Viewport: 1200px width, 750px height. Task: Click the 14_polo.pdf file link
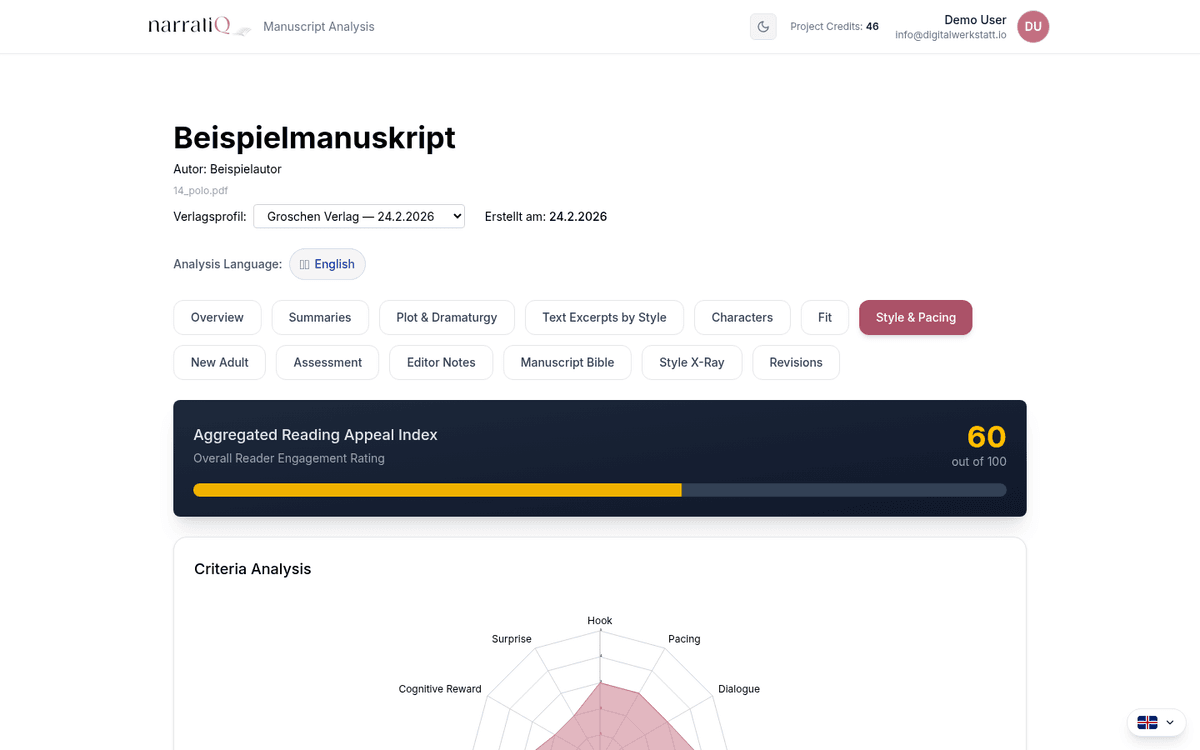point(200,190)
